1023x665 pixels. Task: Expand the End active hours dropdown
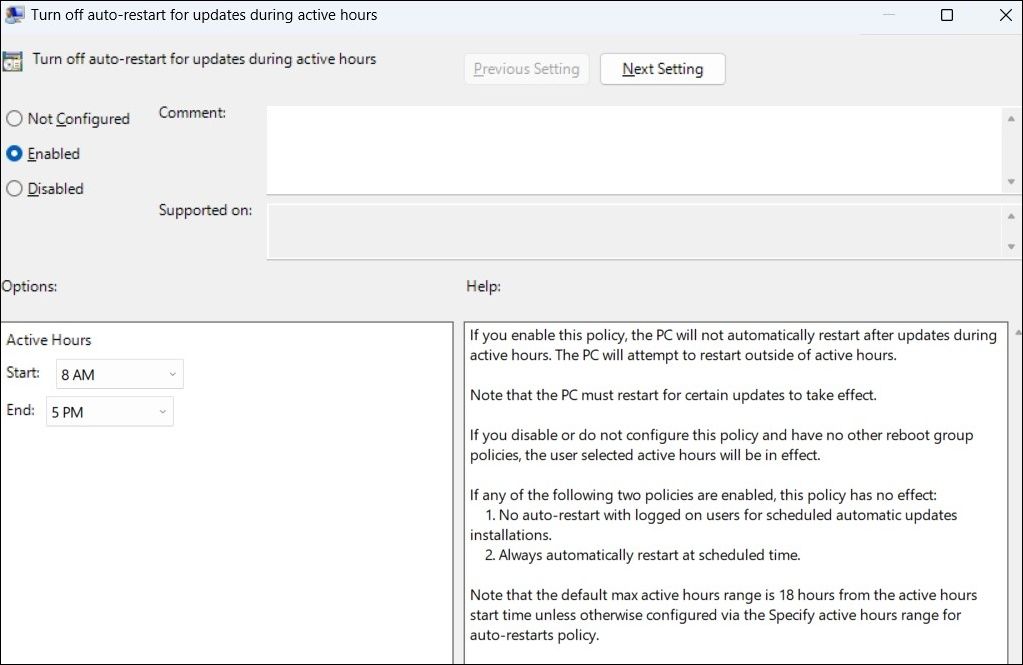coord(110,412)
